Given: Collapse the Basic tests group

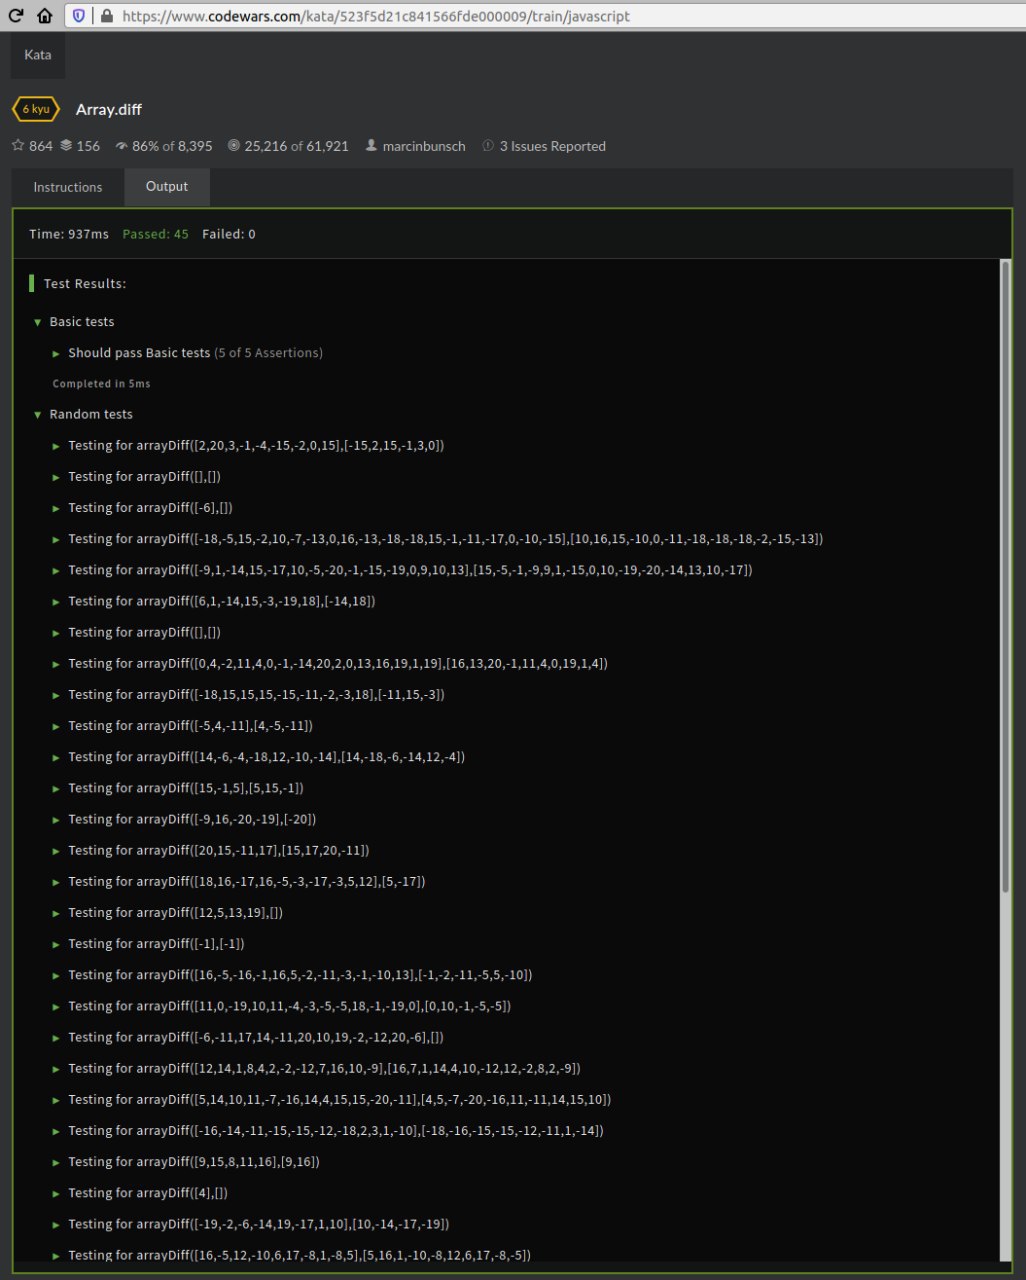Looking at the screenshot, I should 38,322.
